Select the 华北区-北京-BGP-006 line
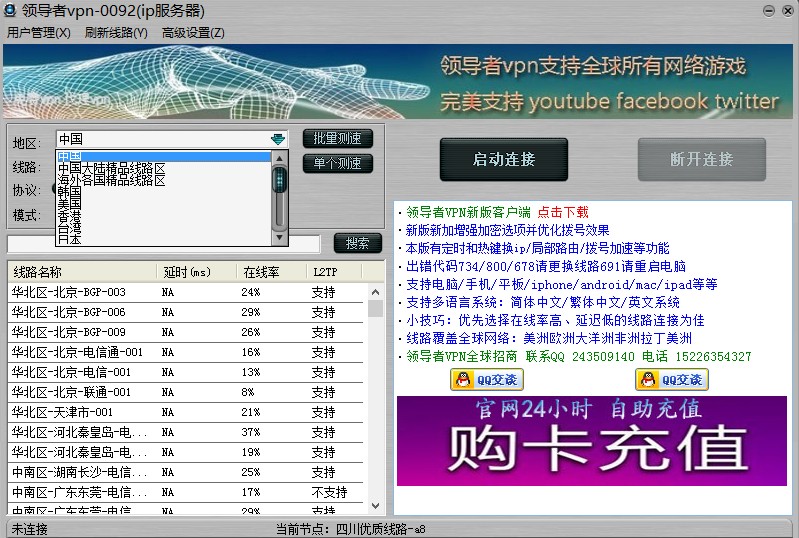 pyautogui.click(x=186, y=312)
